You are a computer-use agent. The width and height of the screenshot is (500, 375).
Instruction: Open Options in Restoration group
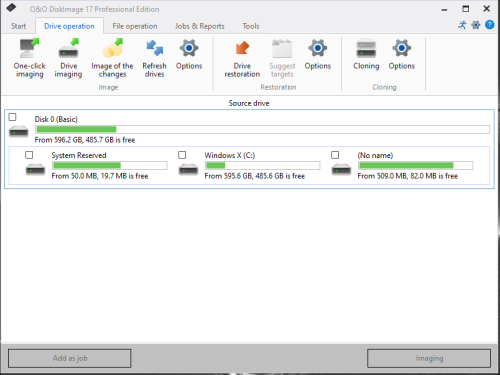coord(318,54)
